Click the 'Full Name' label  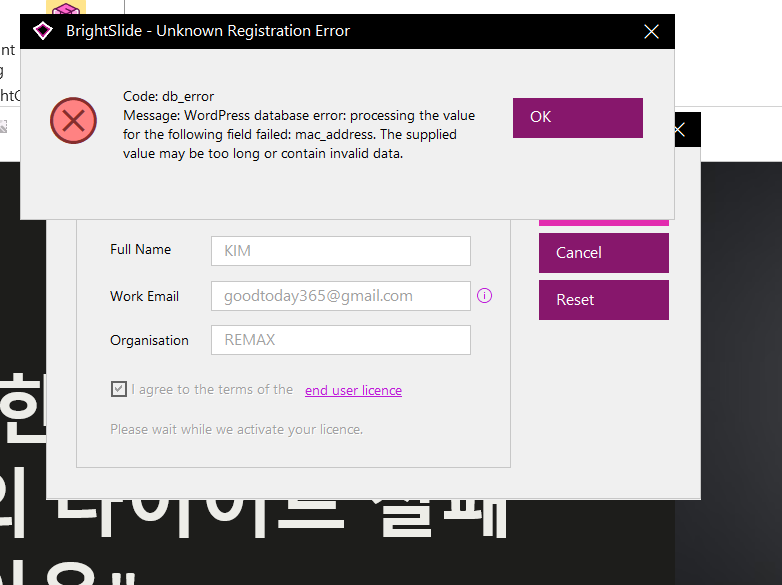141,249
